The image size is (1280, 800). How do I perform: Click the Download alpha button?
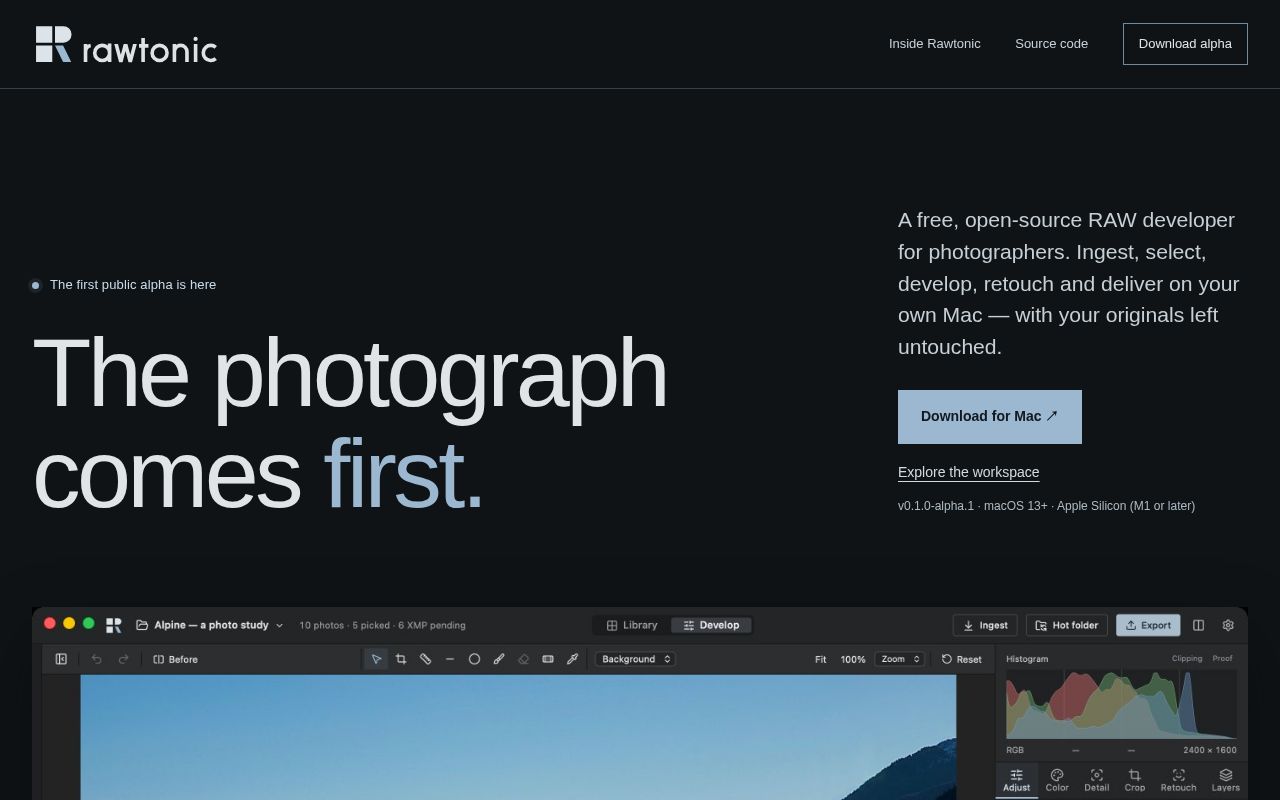tap(1185, 44)
